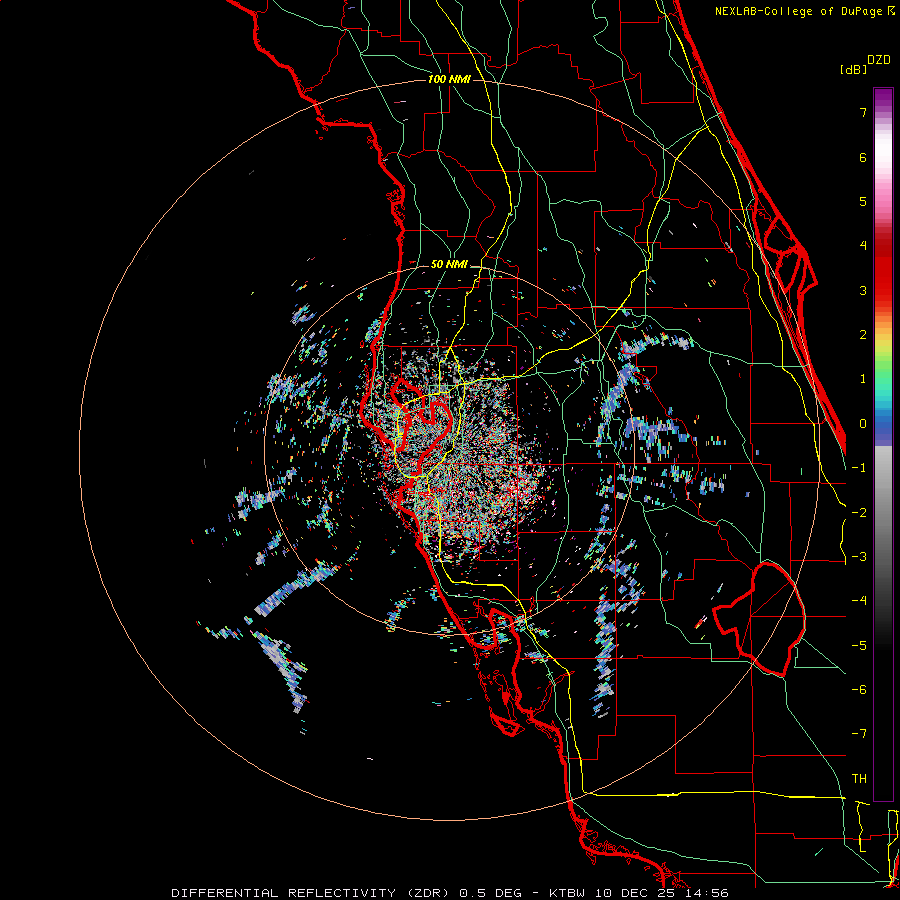Click the TH threshold label on the scale
Screen dimensions: 900x900
[x=859, y=779]
